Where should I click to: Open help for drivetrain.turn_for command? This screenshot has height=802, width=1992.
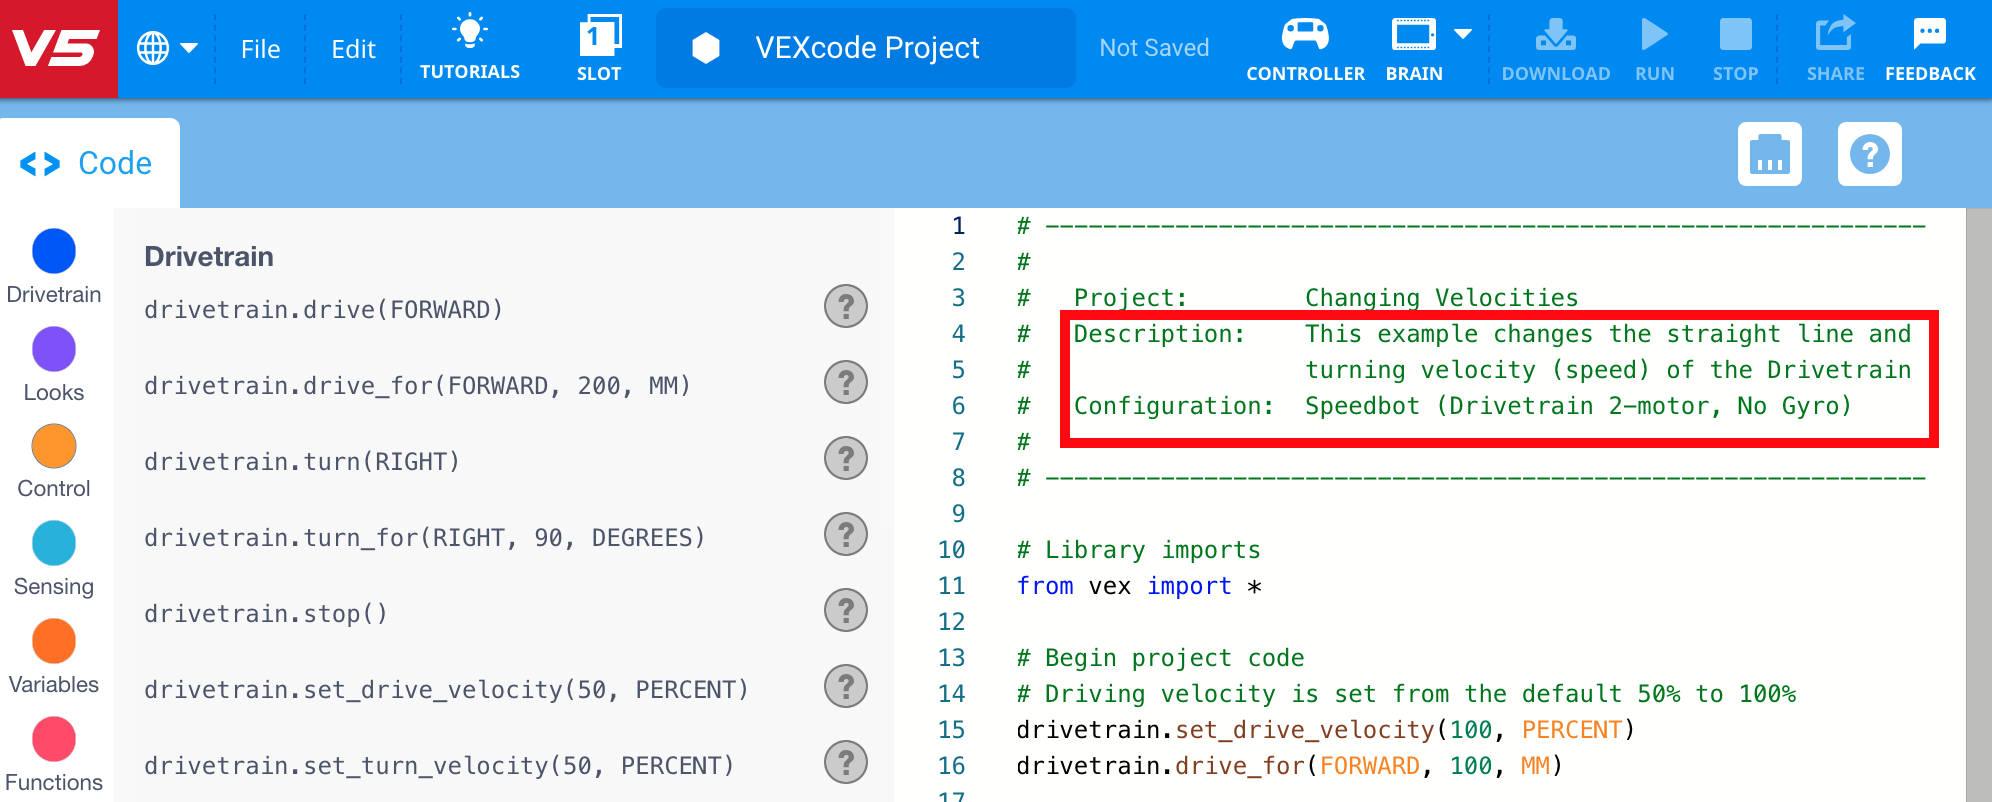click(x=846, y=535)
